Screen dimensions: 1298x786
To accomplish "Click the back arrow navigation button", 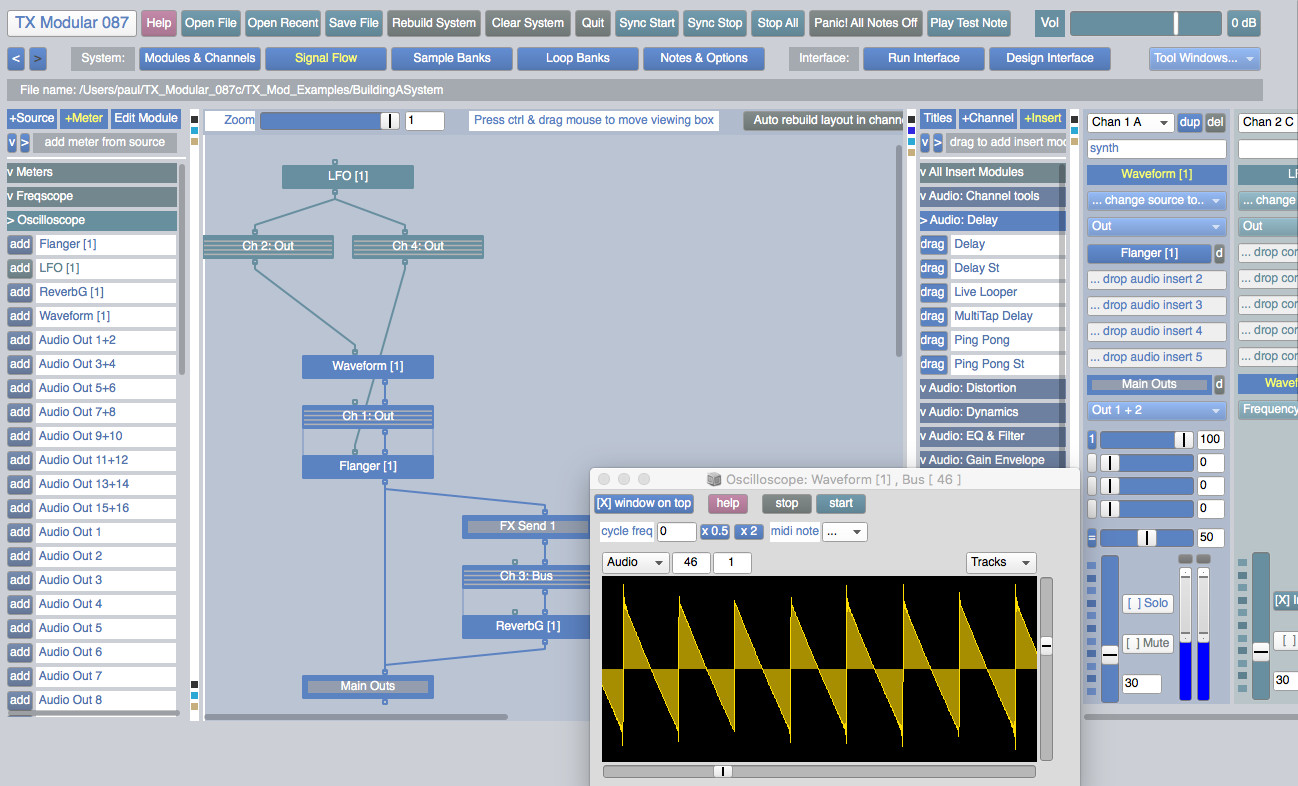I will click(x=16, y=59).
